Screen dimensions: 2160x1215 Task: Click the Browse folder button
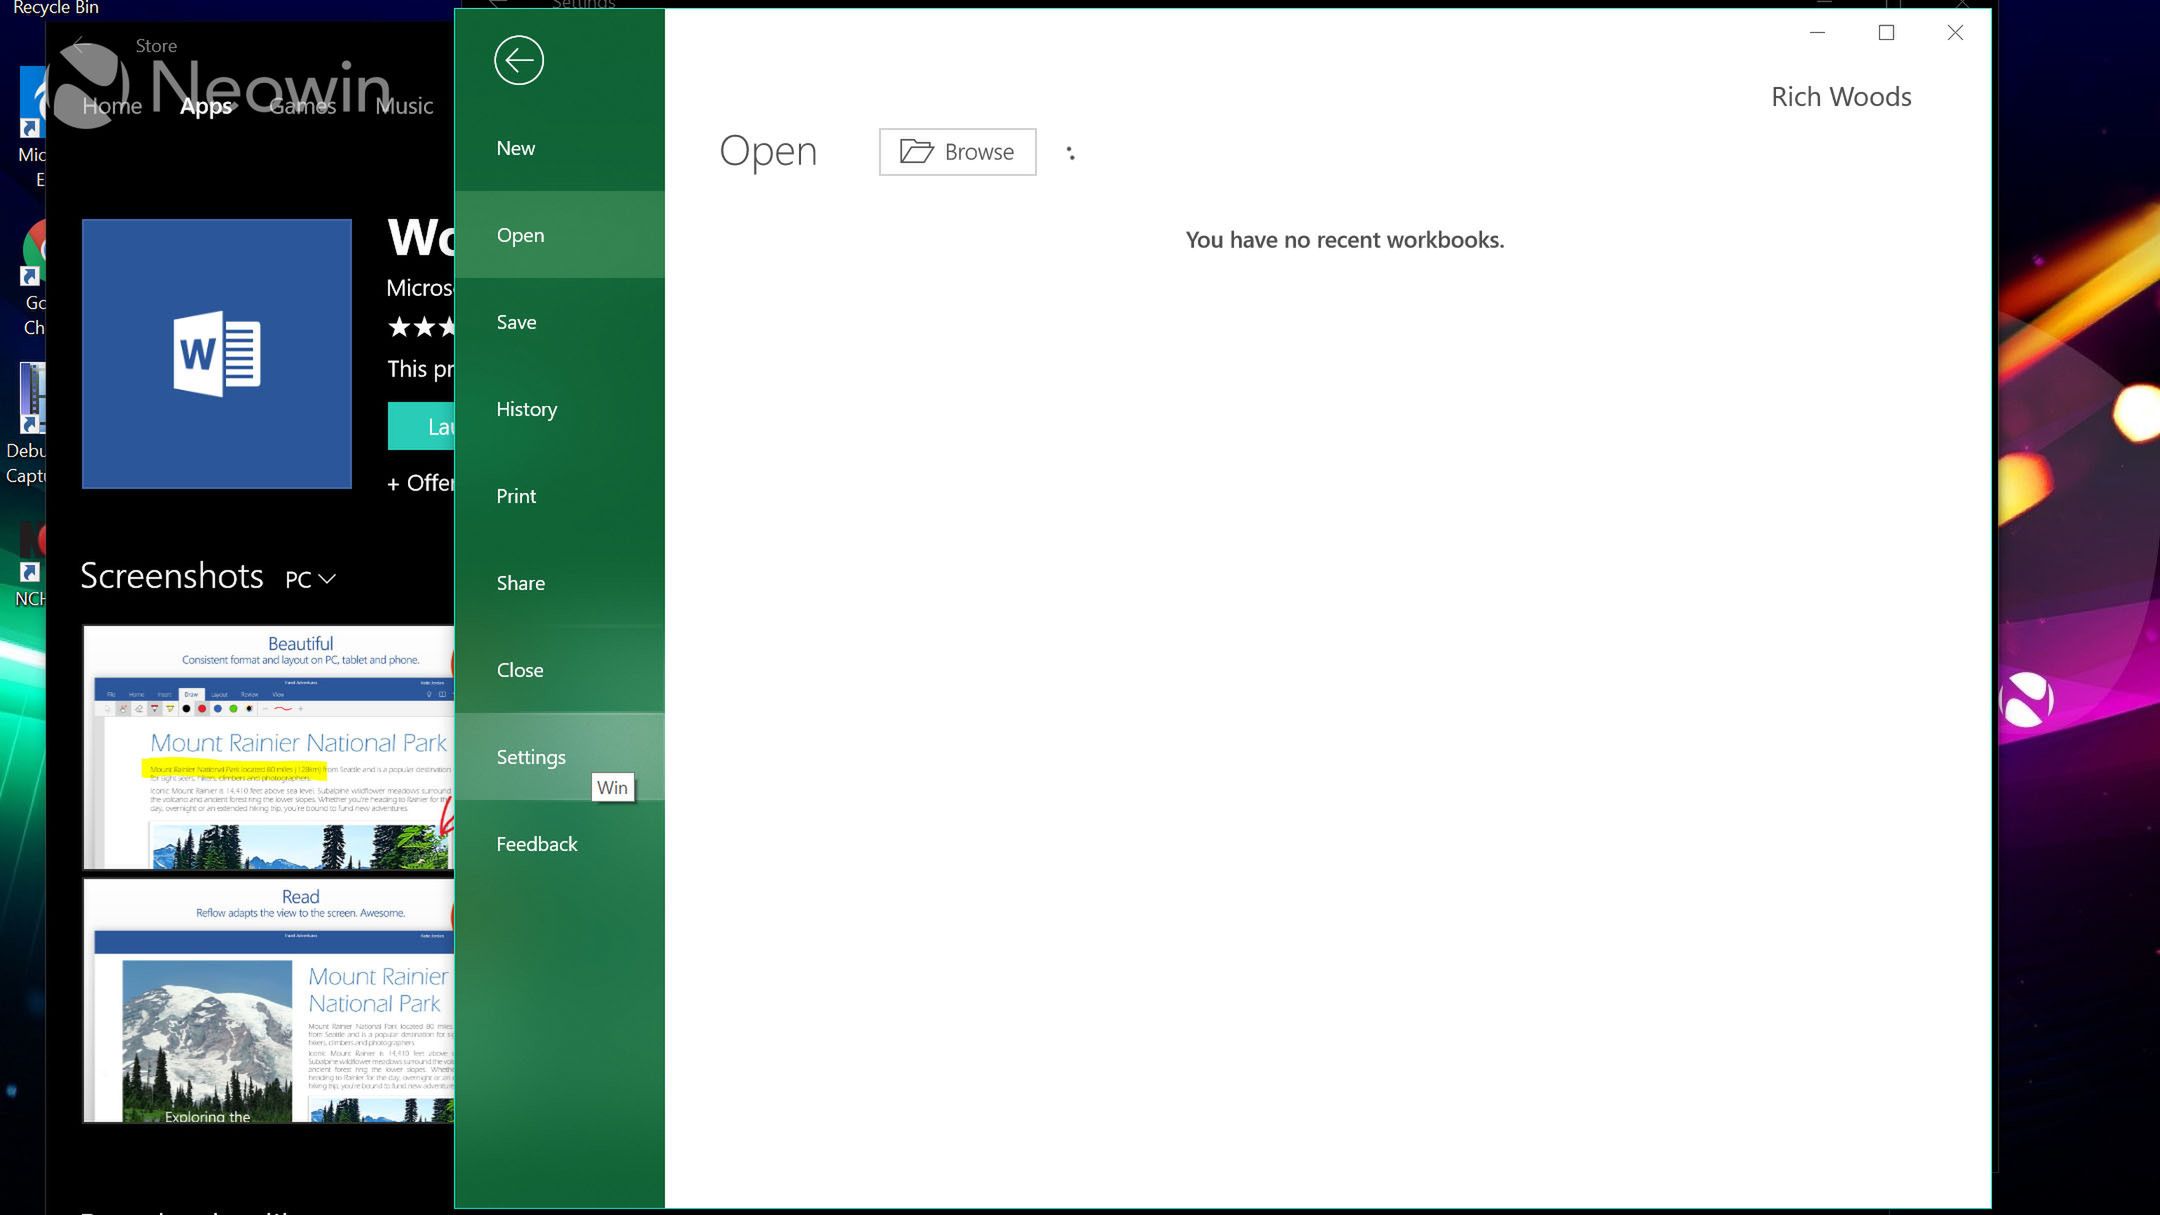[x=957, y=152]
